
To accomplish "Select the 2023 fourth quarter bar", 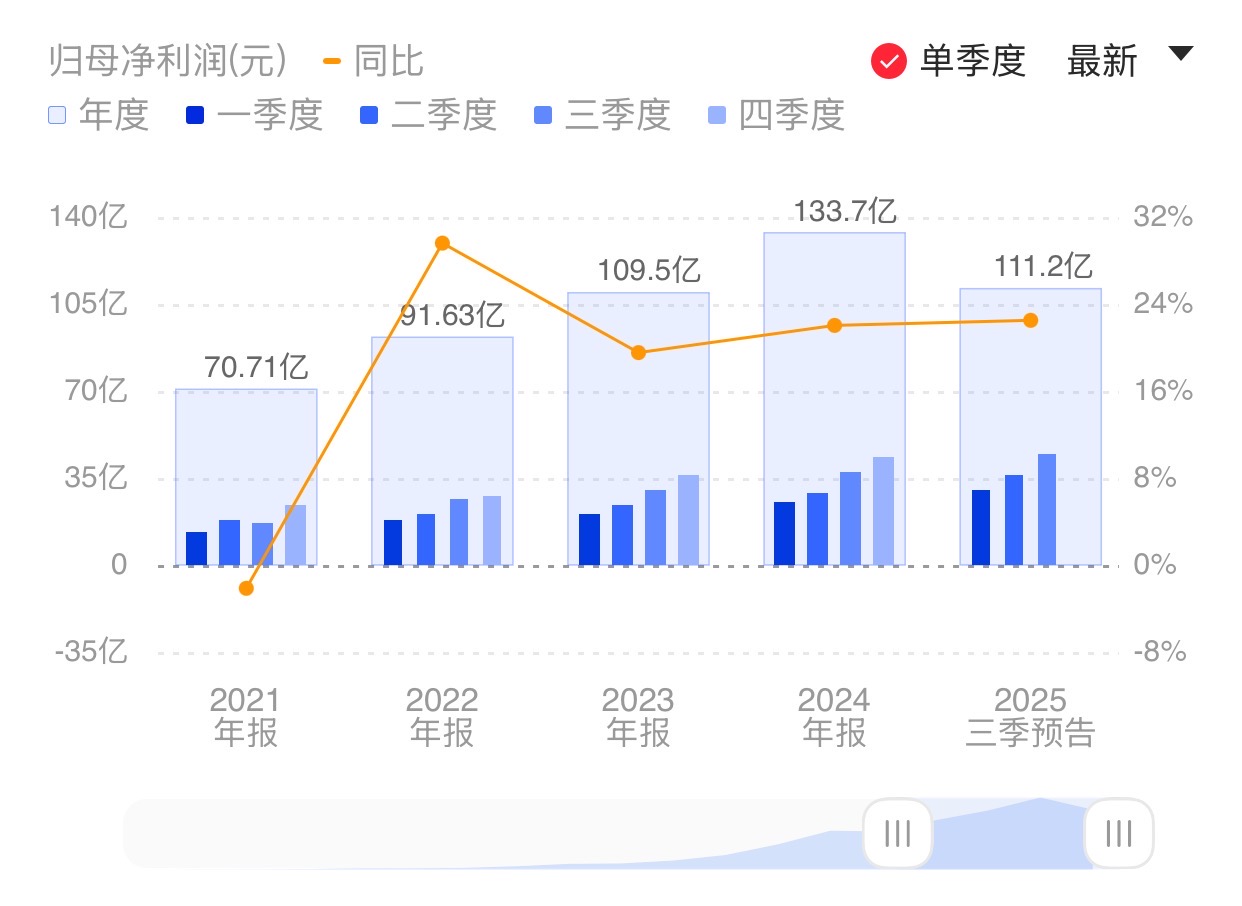I will (688, 520).
